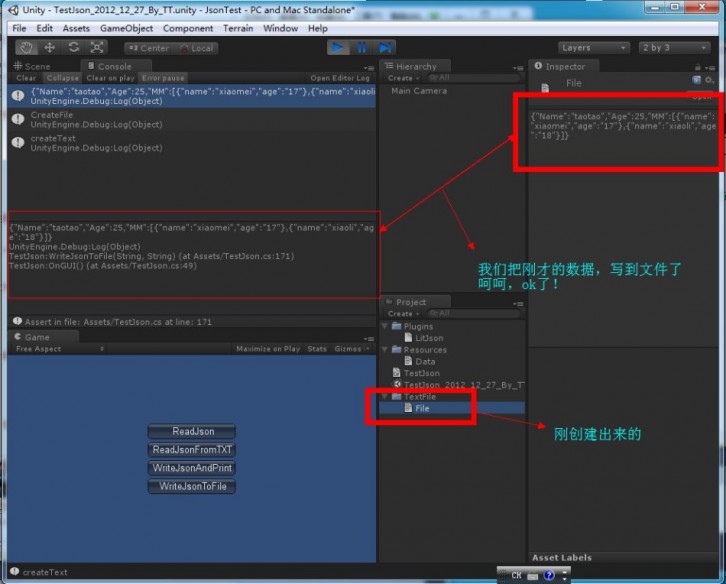Open the Window menu
Image resolution: width=726 pixels, height=584 pixels.
click(281, 28)
